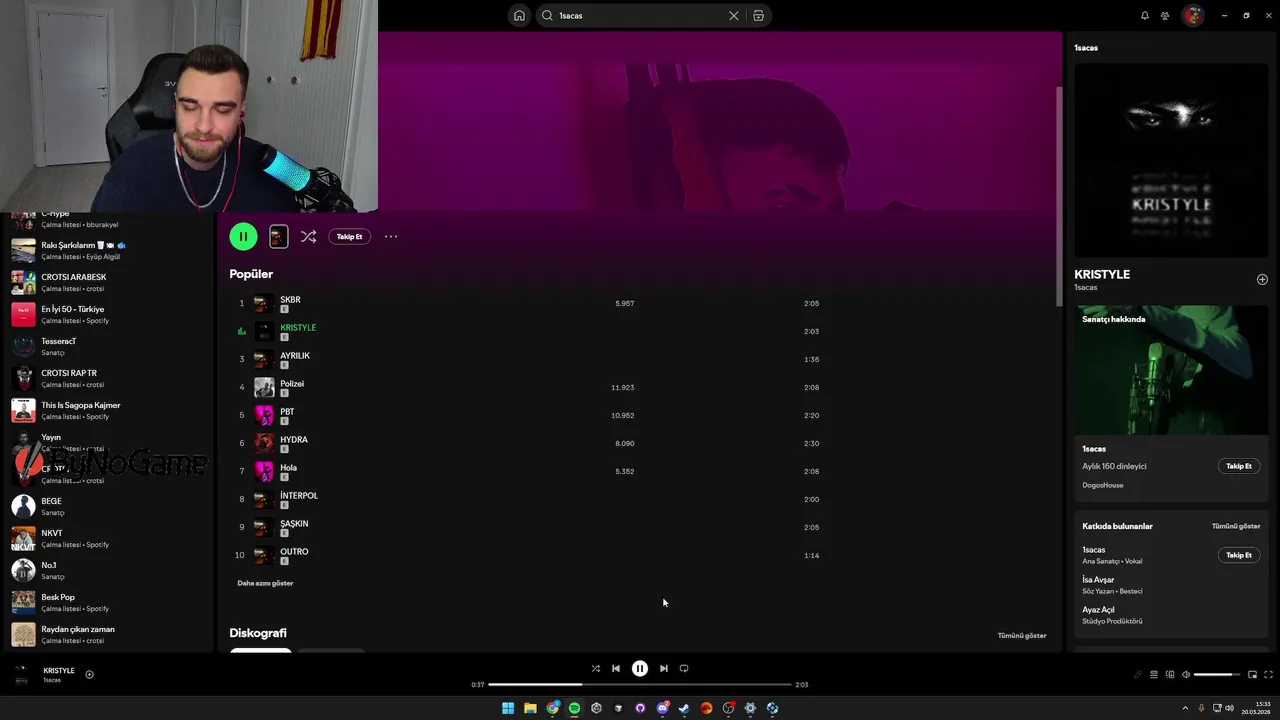Open the friend activity icon
The width and height of the screenshot is (1280, 720).
tap(1165, 15)
